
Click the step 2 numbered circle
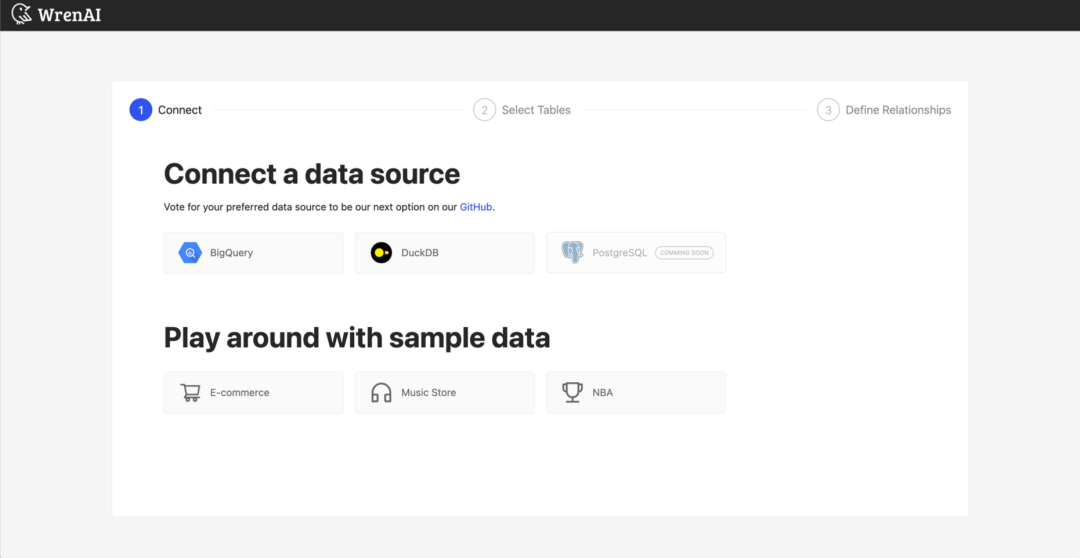[x=484, y=110]
